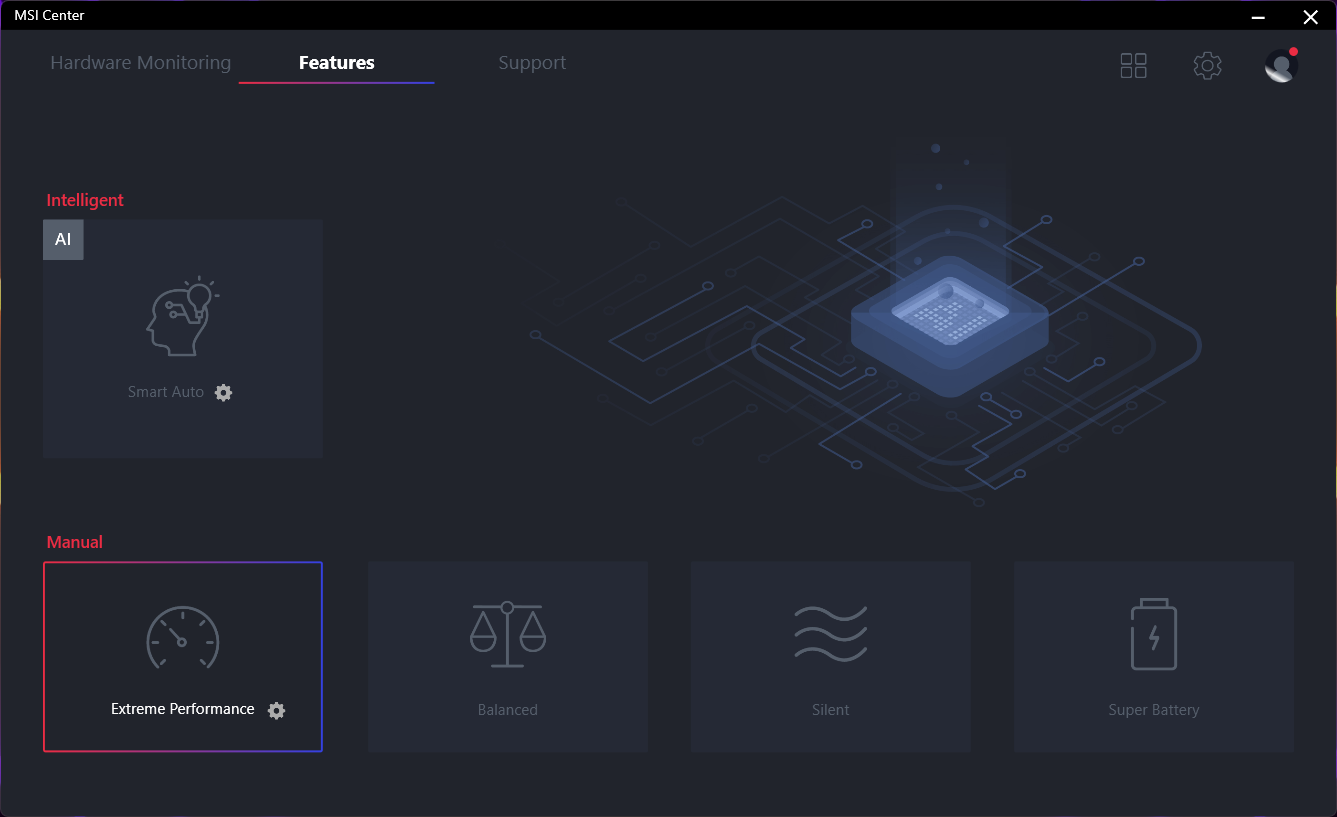The image size is (1337, 817).
Task: Select the Balanced scales icon
Action: [508, 635]
